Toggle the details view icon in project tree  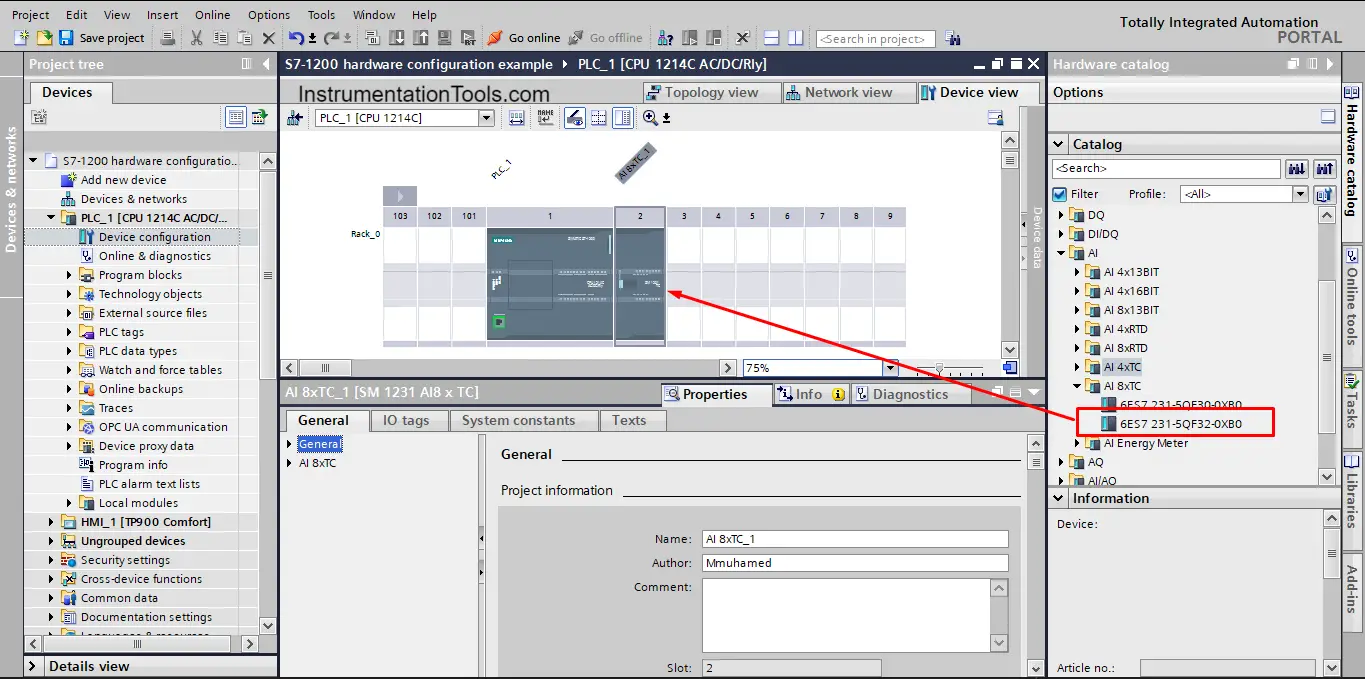[235, 117]
